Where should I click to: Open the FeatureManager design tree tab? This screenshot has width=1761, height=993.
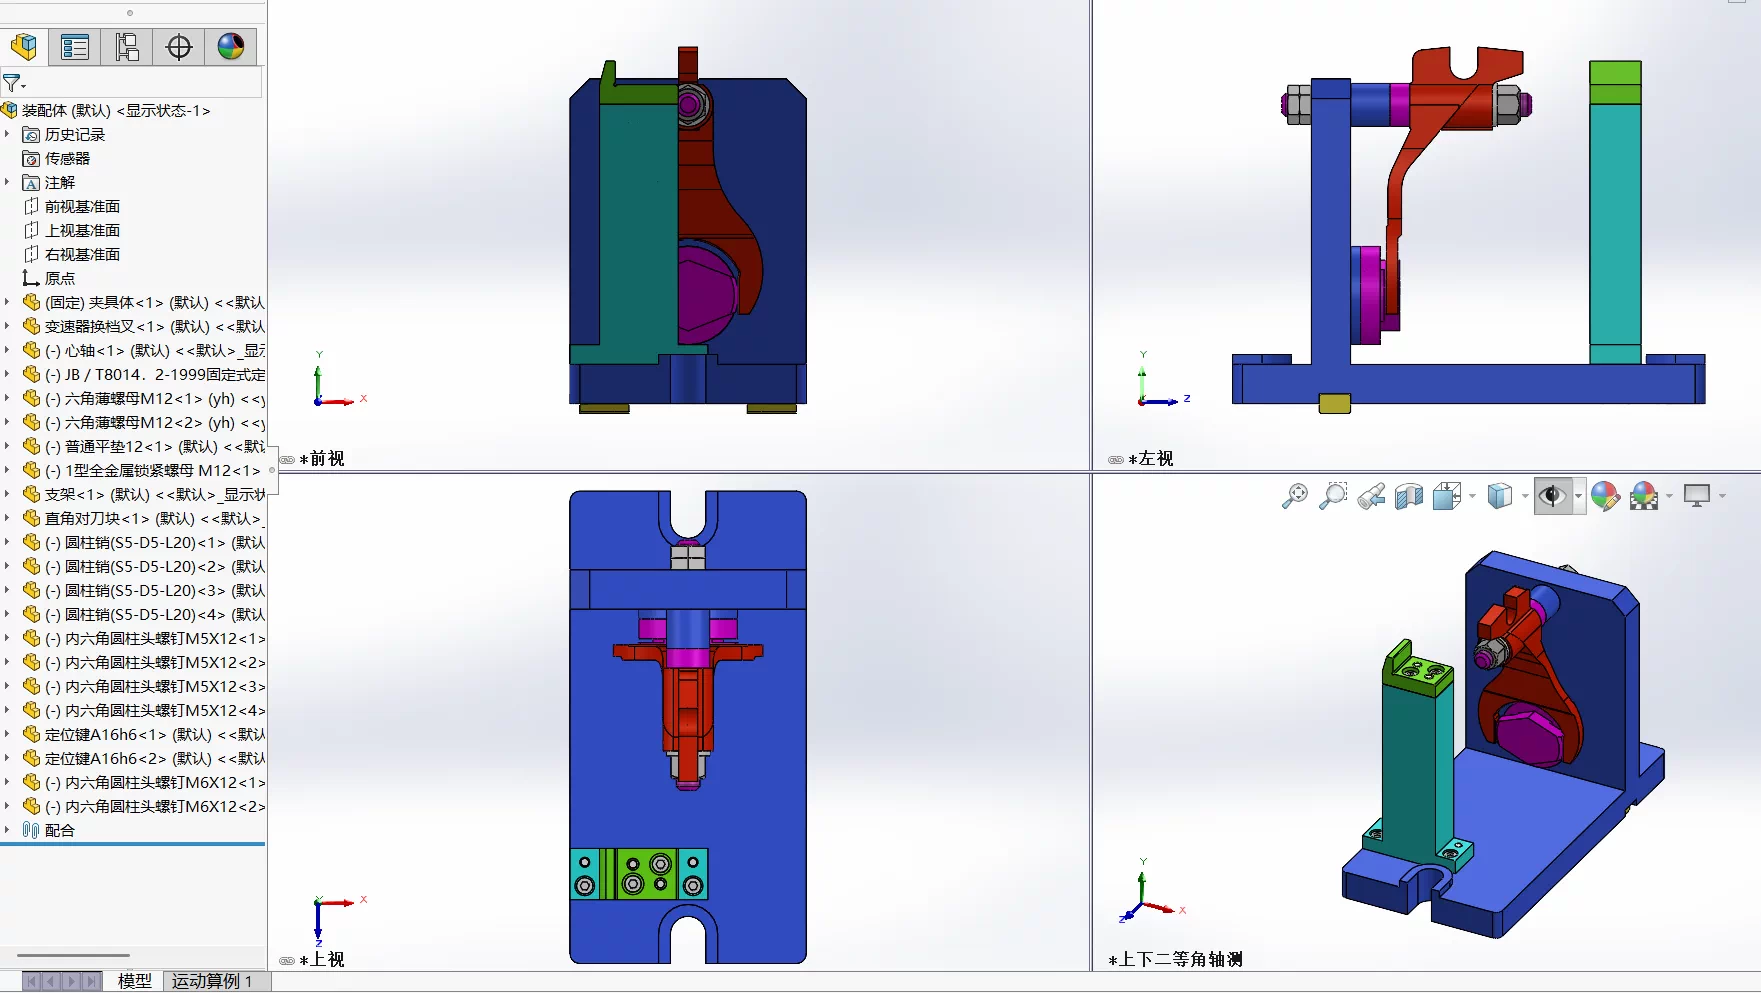tap(24, 47)
